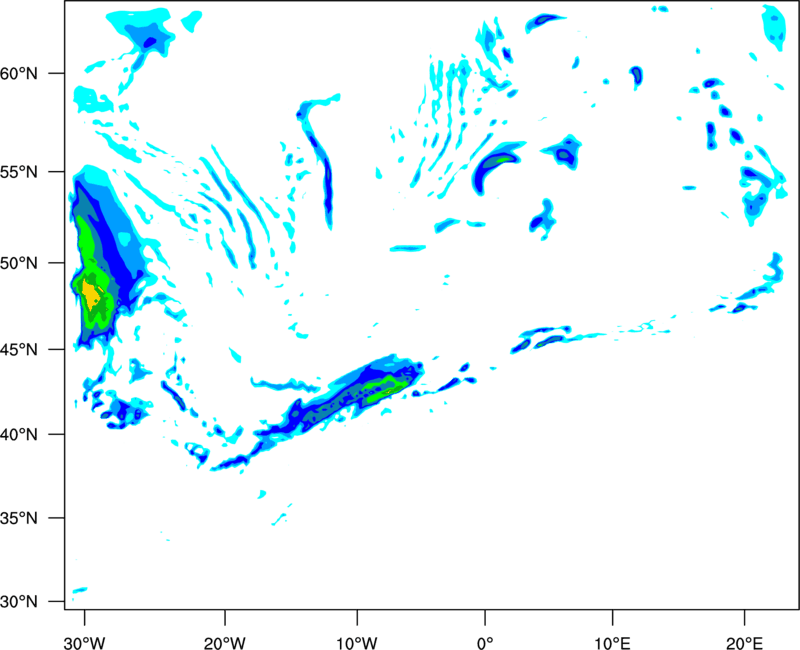Click the 50°N latitude label

(x=19, y=263)
